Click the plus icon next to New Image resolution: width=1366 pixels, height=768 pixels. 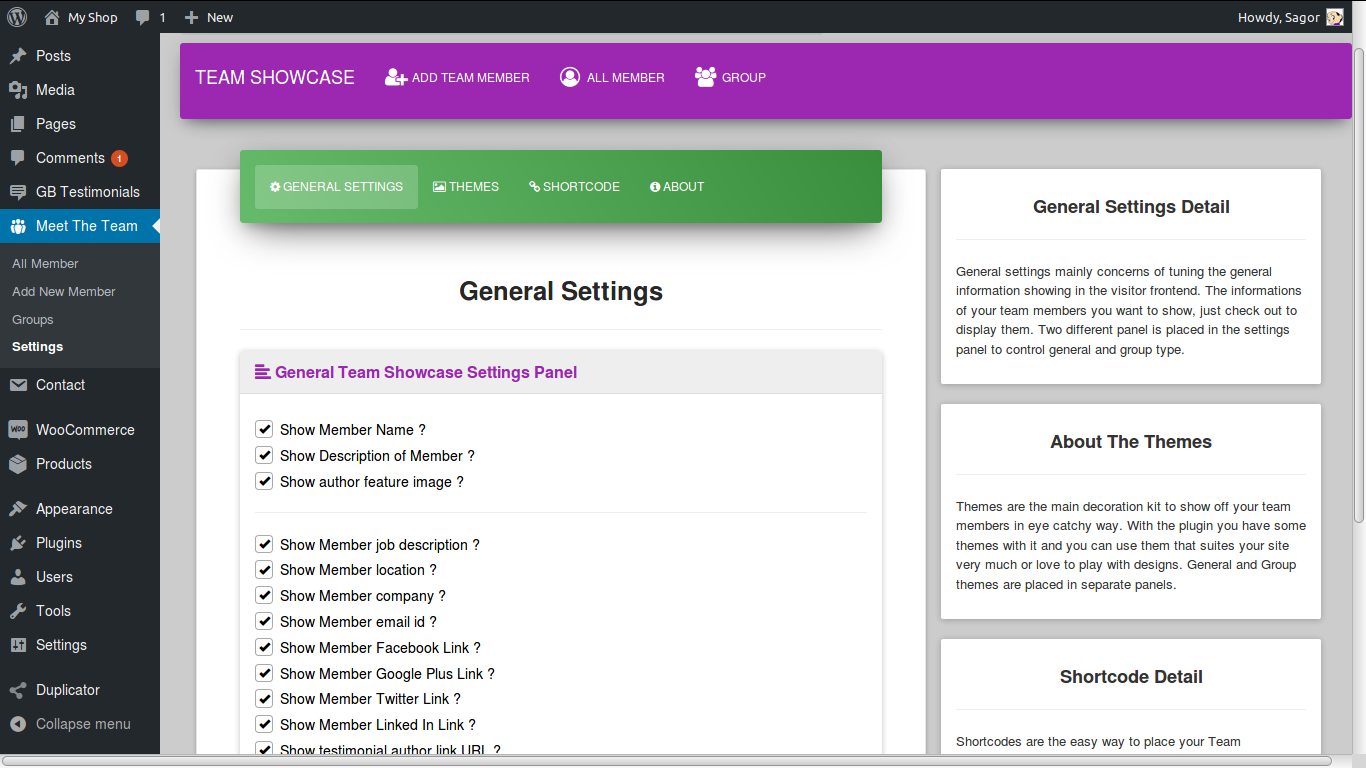192,17
